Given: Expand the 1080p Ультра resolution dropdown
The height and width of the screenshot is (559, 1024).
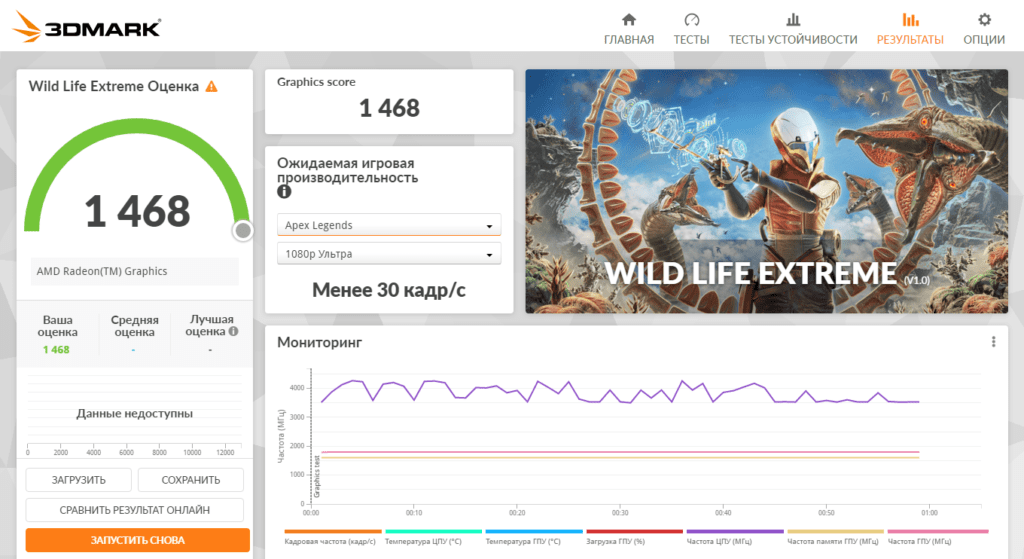Looking at the screenshot, I should coord(389,254).
